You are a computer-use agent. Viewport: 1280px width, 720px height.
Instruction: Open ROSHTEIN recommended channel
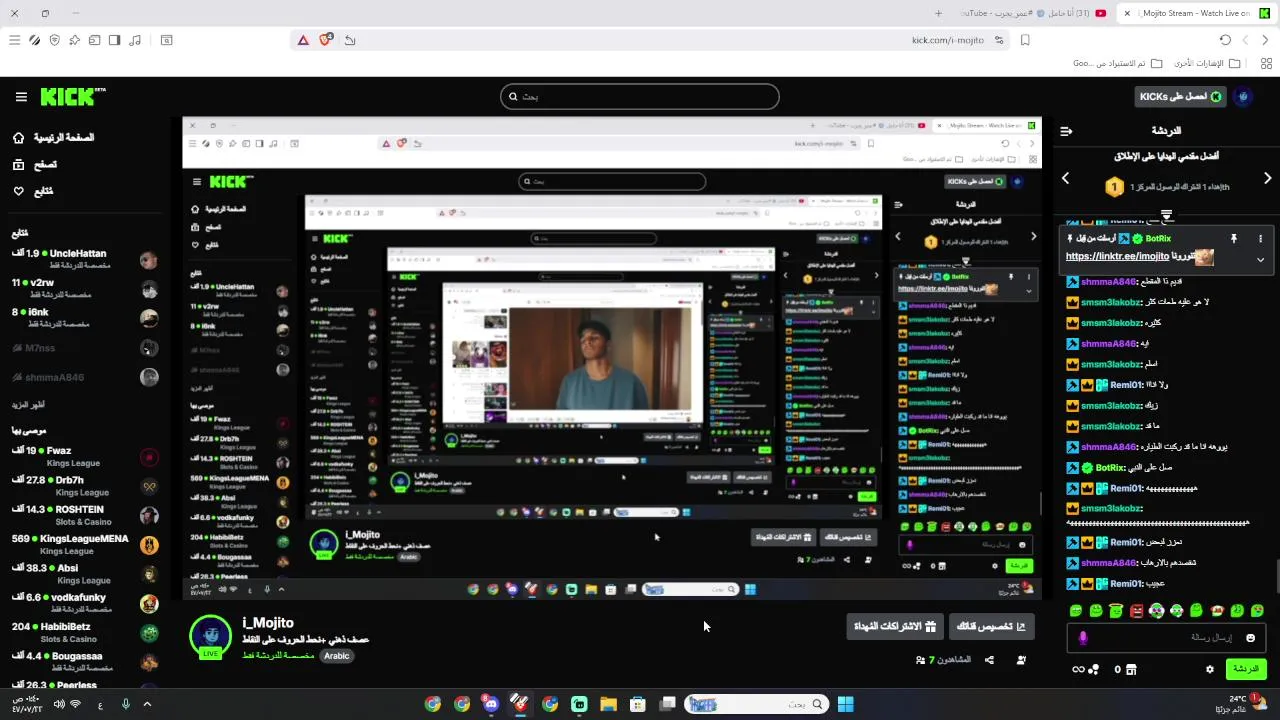(x=84, y=515)
